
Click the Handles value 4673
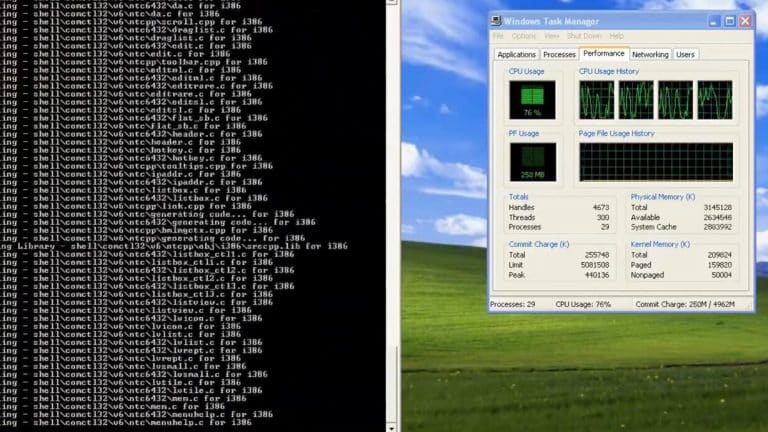click(x=600, y=208)
